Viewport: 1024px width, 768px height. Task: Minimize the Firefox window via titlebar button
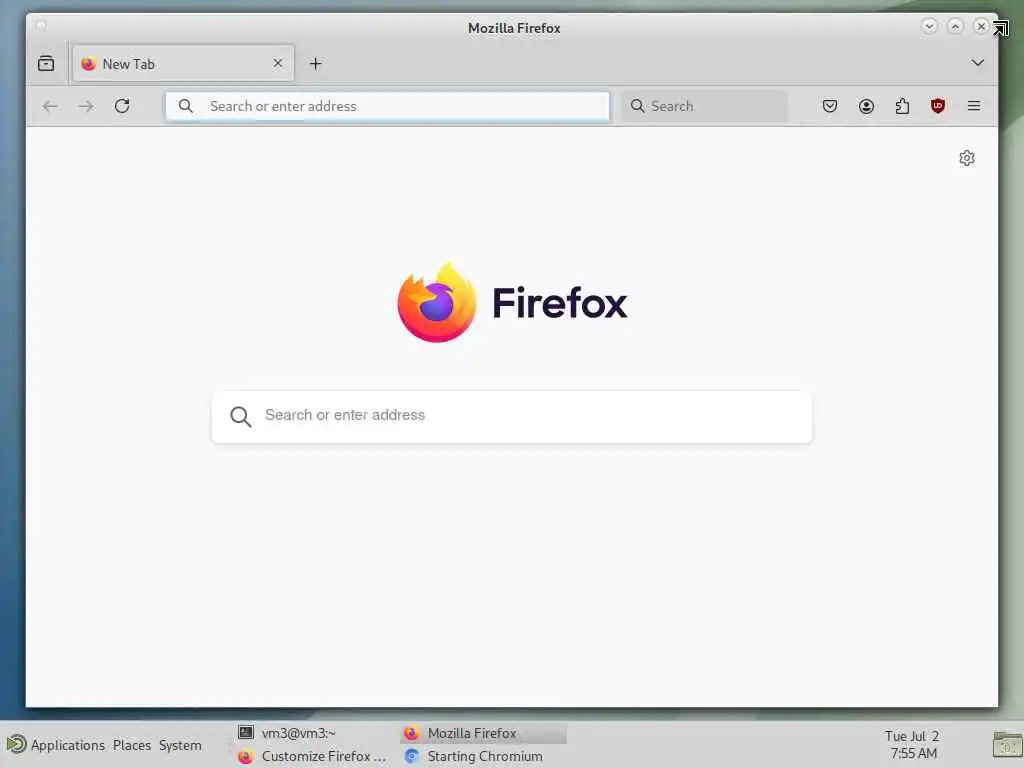[x=929, y=26]
